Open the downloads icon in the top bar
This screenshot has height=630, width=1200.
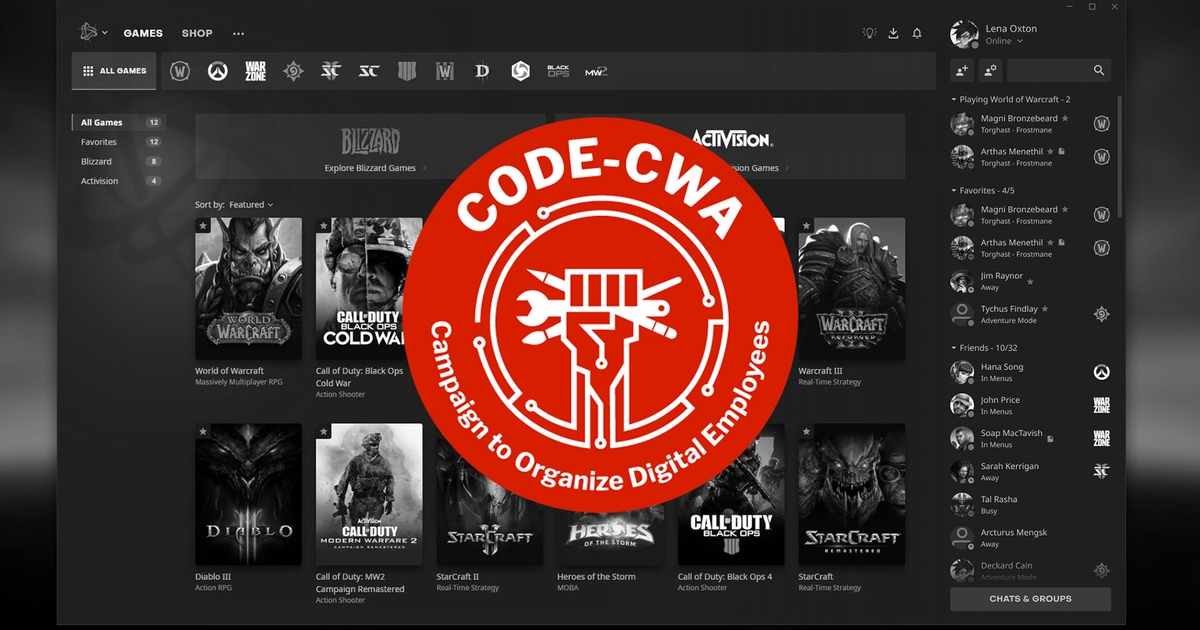pyautogui.click(x=893, y=33)
